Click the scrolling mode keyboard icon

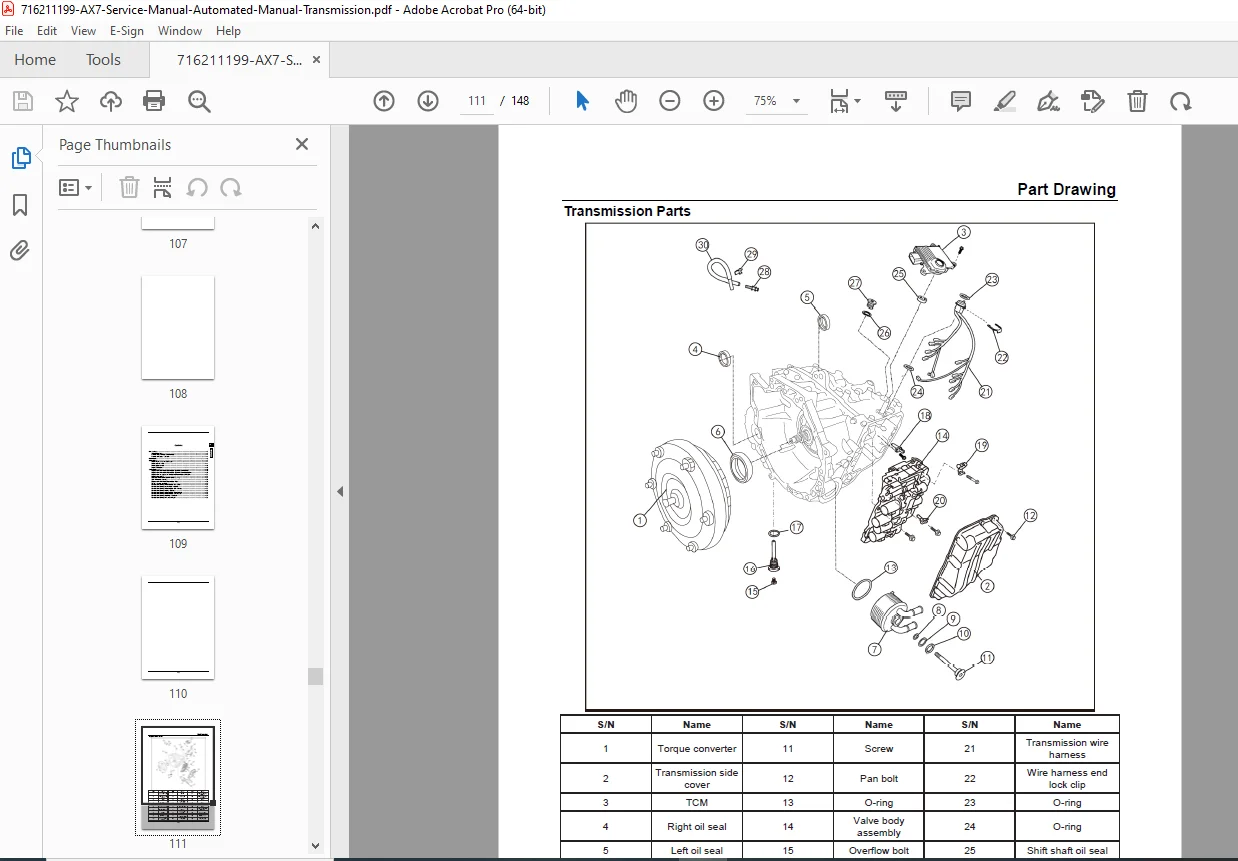tap(895, 101)
